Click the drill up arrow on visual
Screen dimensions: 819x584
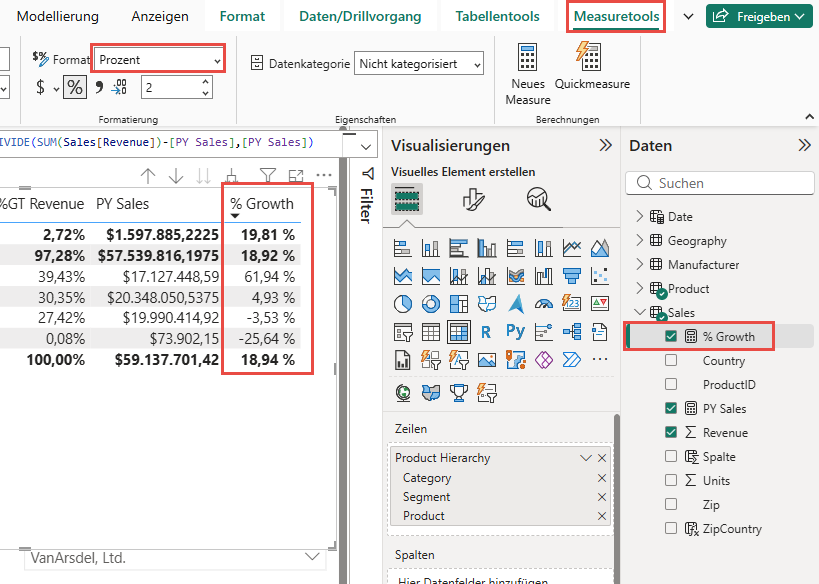click(x=148, y=176)
